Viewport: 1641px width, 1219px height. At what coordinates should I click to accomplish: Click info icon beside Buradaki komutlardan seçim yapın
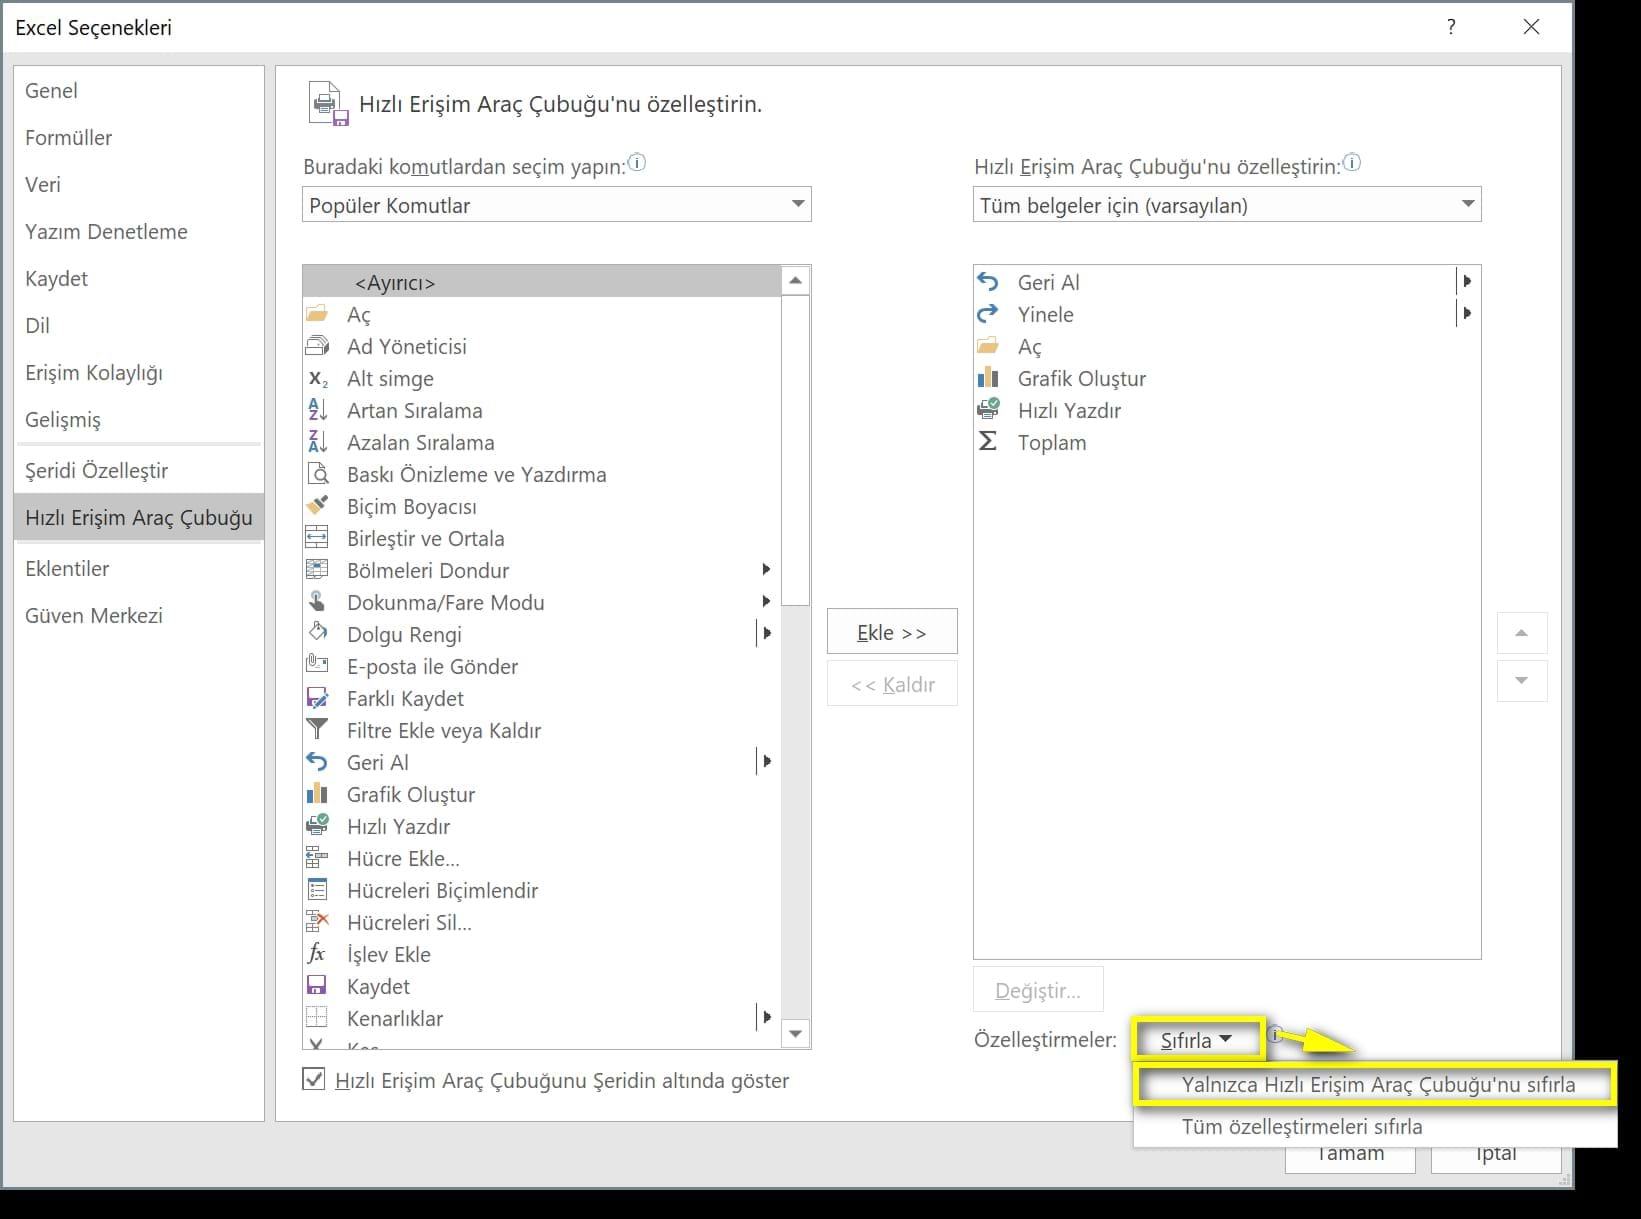[636, 162]
